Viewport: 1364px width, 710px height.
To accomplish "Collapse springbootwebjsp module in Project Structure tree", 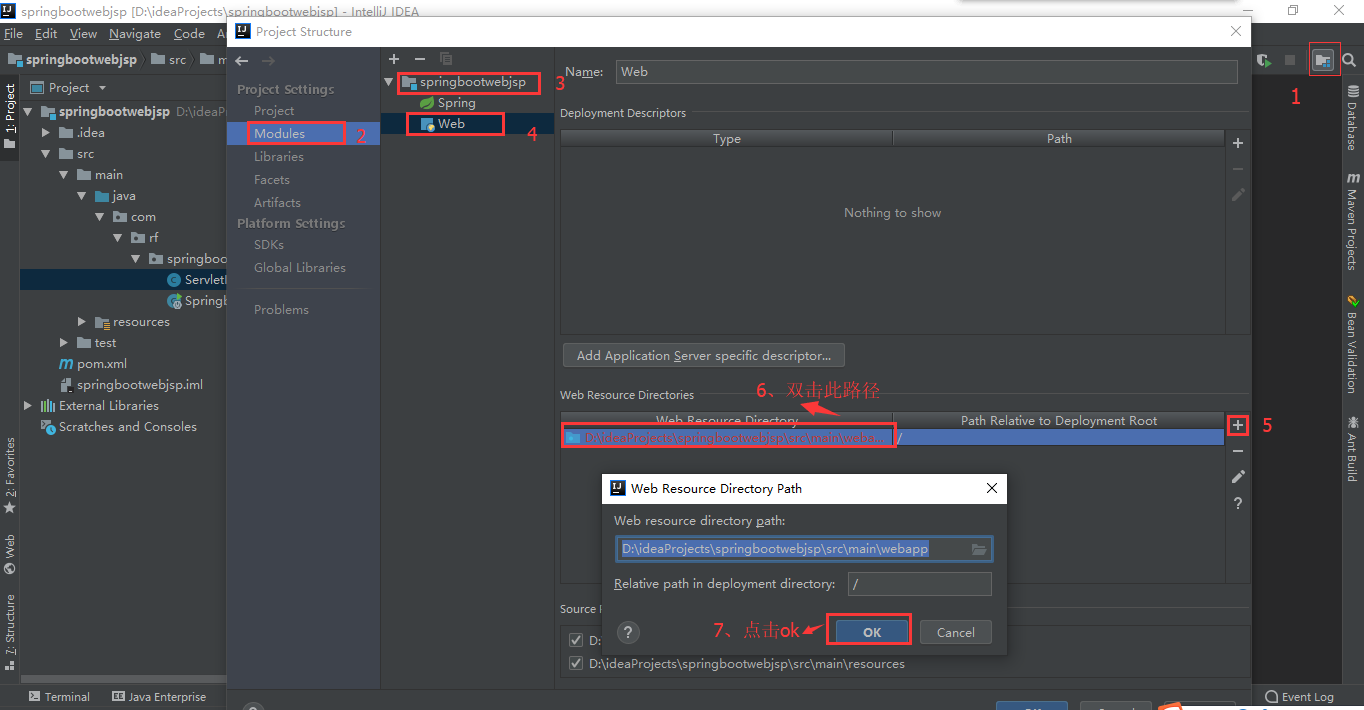I will coord(389,82).
